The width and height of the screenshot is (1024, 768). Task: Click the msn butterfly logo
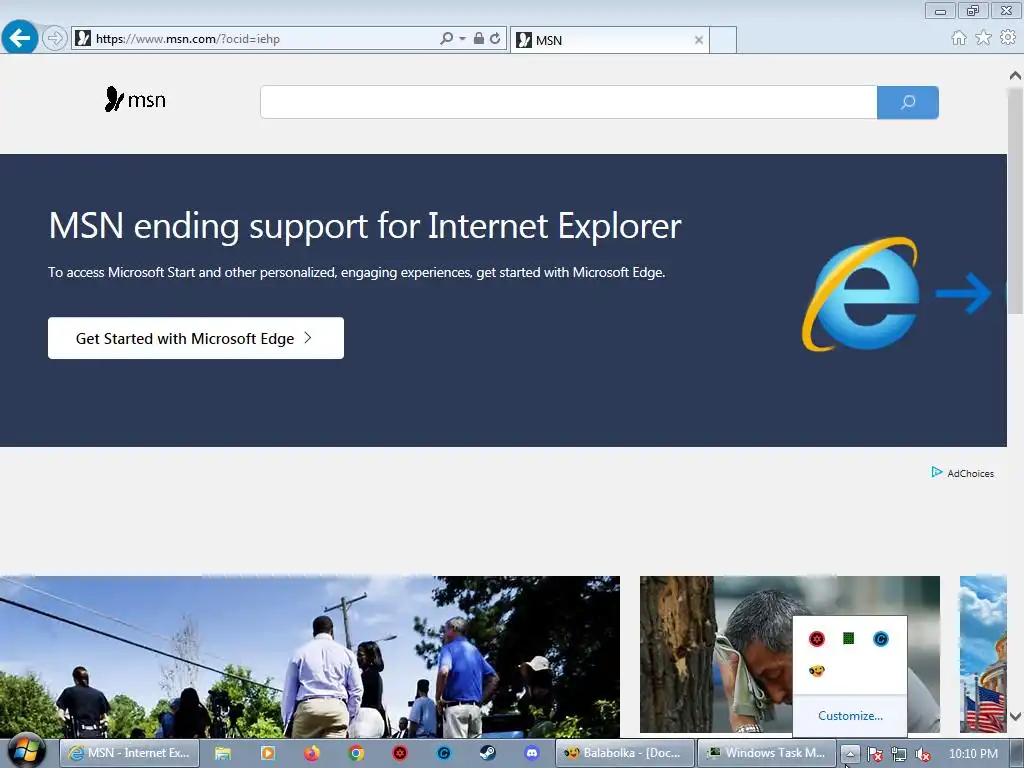(135, 99)
